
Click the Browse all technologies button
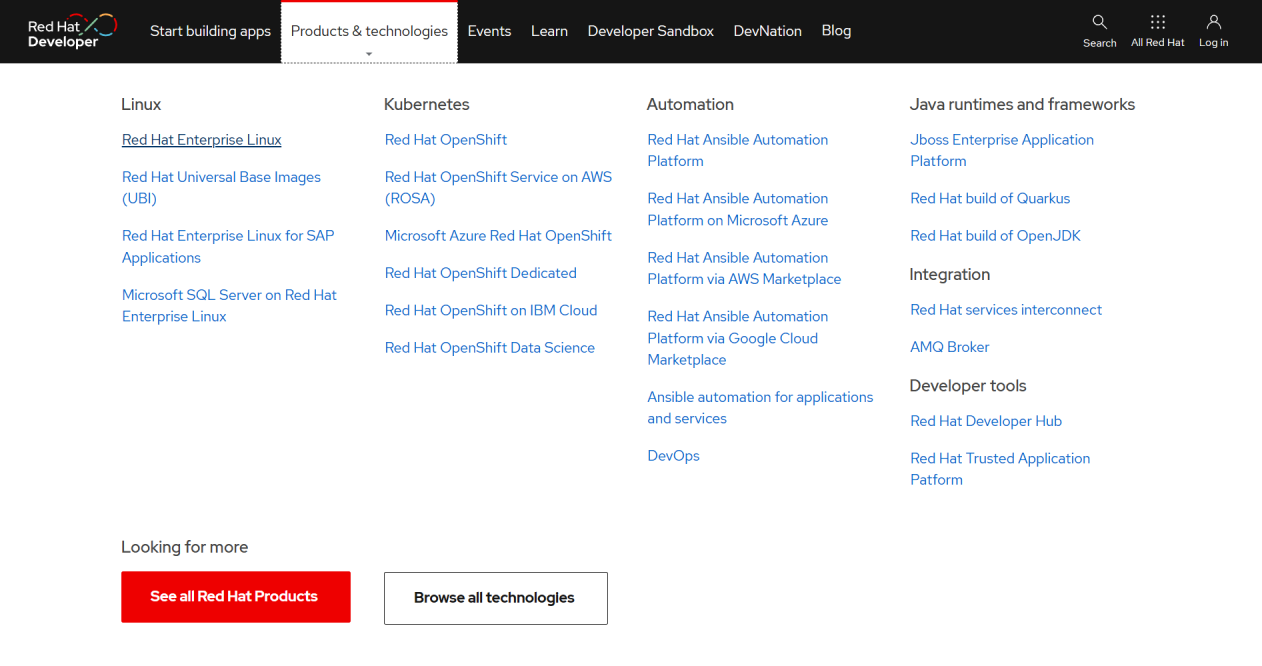[x=495, y=598]
